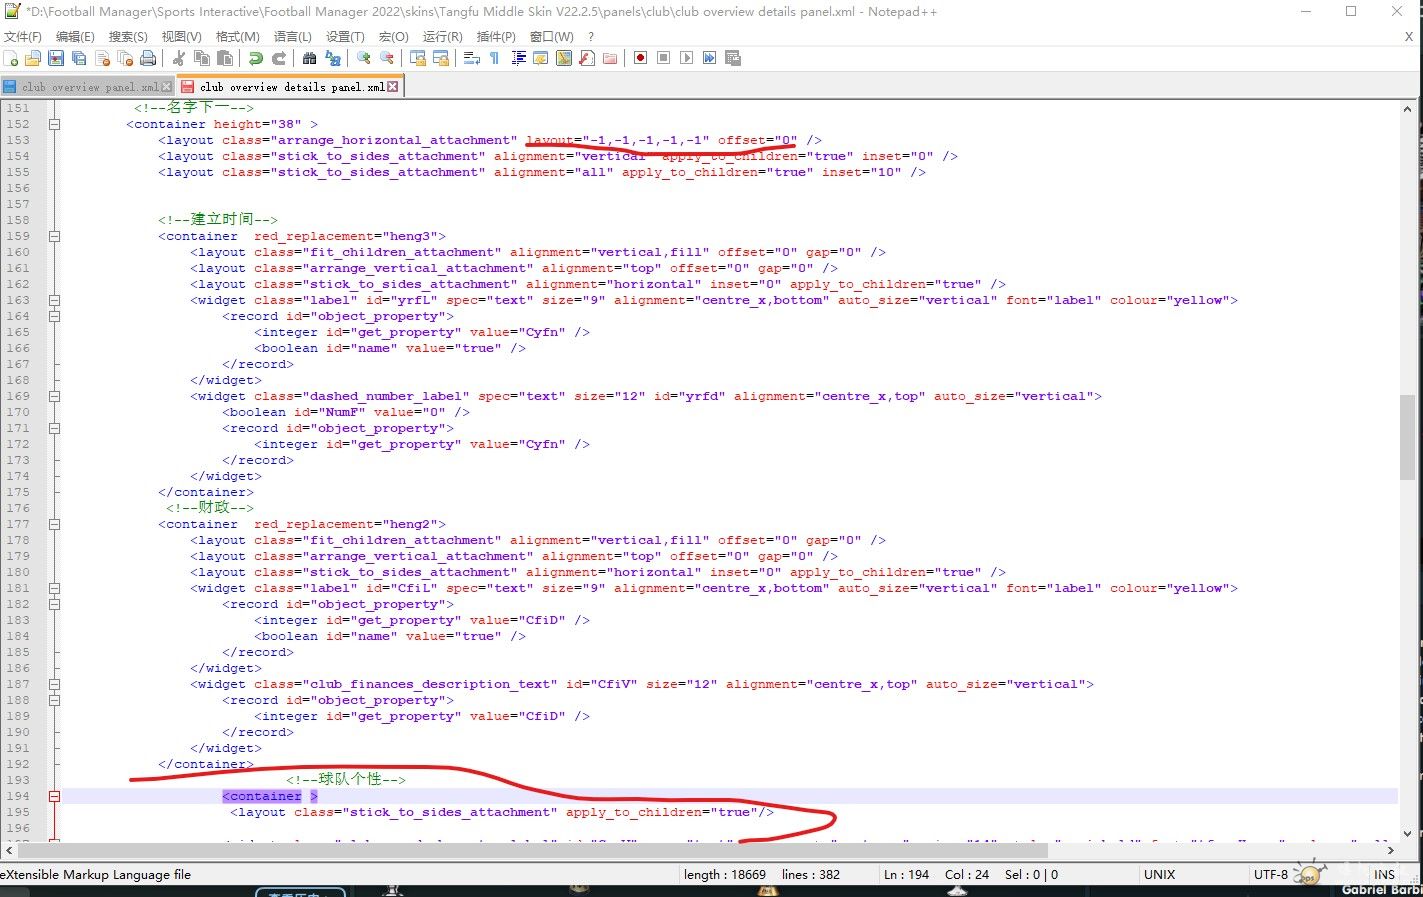Collapse the widget fold at line 163

55,300
